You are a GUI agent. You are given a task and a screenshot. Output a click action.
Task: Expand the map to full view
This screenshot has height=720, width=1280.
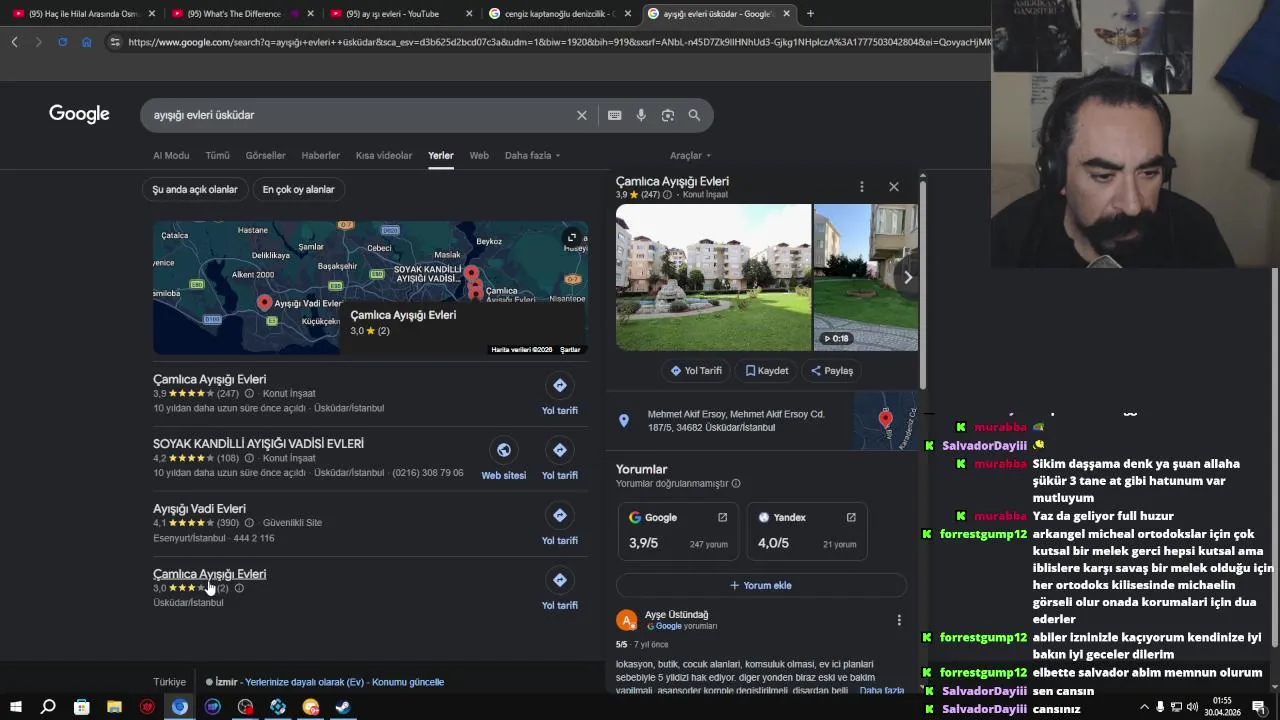tap(571, 237)
